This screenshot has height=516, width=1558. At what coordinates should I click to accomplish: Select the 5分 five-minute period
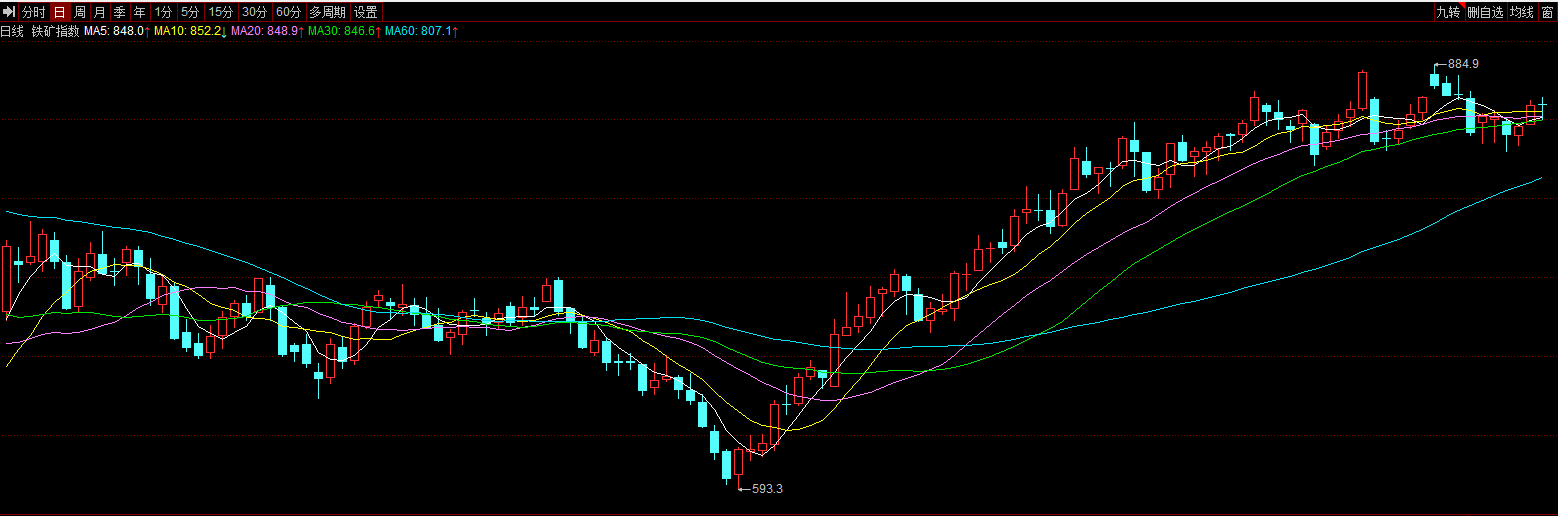coord(191,12)
